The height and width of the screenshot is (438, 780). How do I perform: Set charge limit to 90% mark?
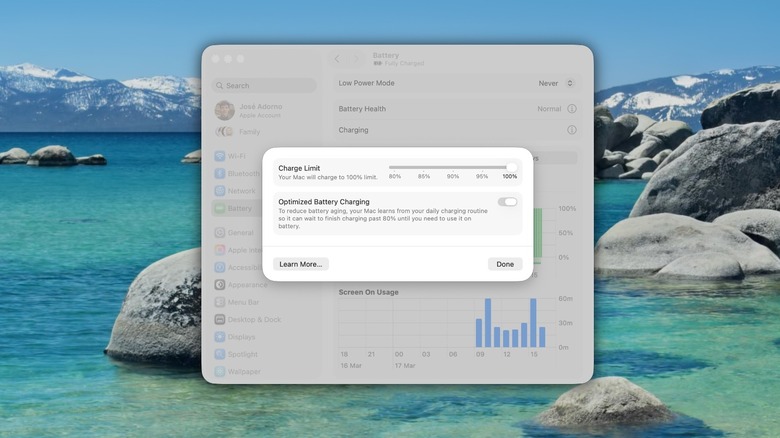(x=453, y=176)
